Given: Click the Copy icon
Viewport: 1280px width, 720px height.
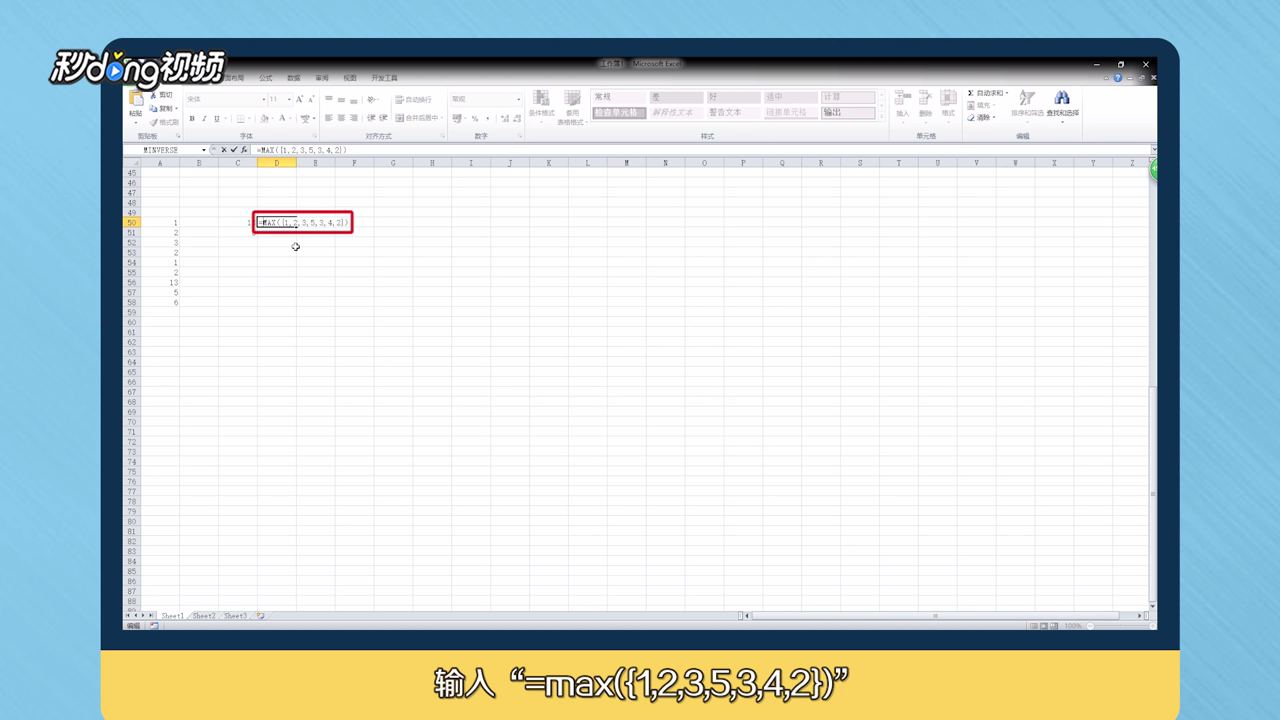Looking at the screenshot, I should [153, 108].
